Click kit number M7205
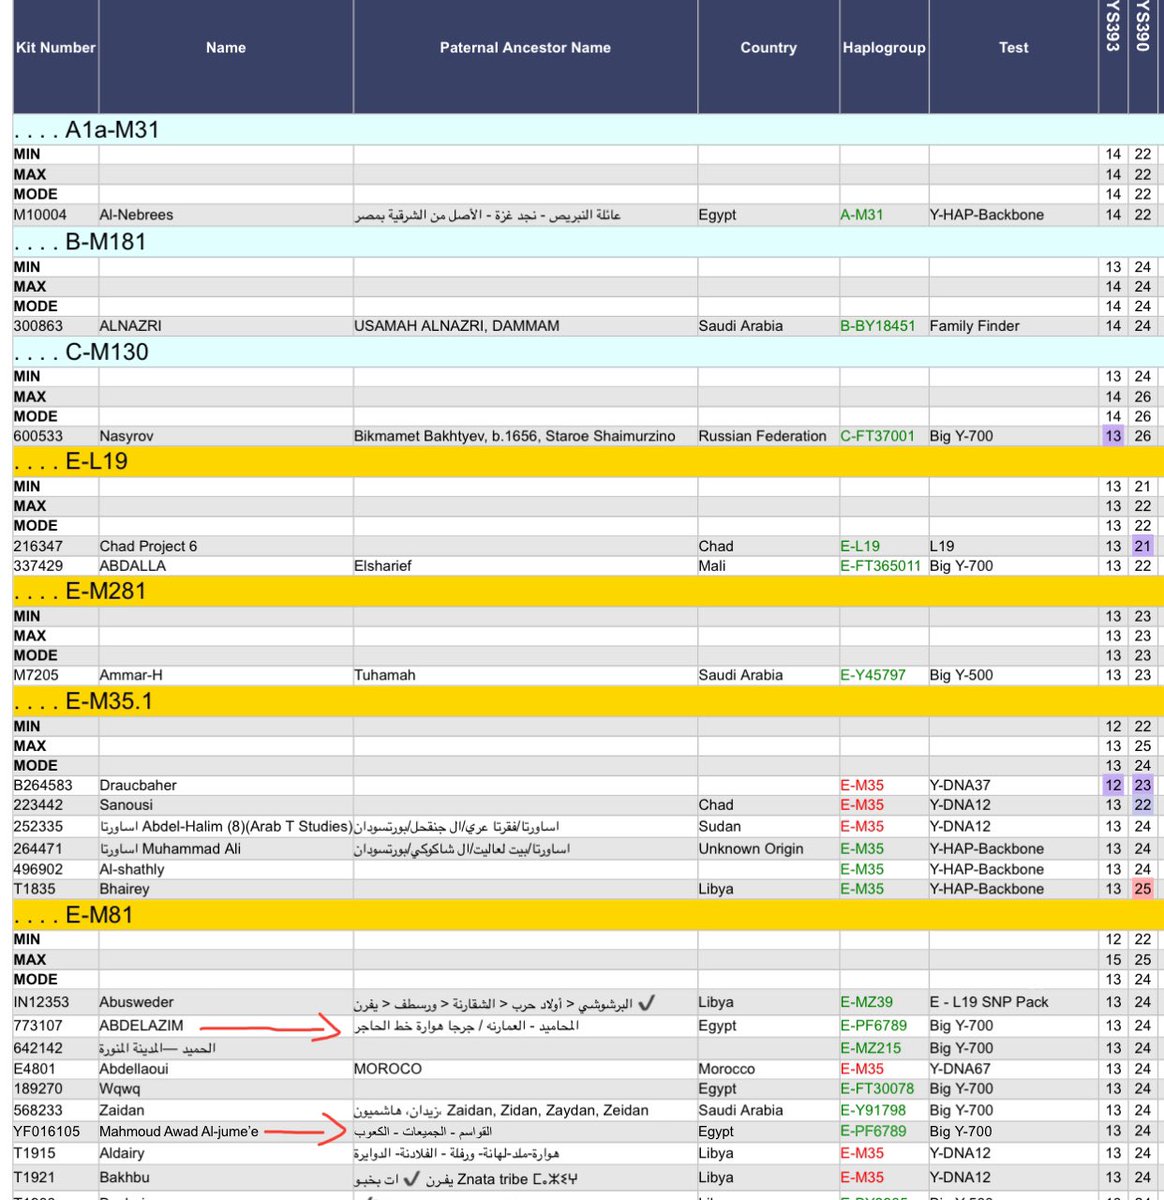 [x=36, y=675]
